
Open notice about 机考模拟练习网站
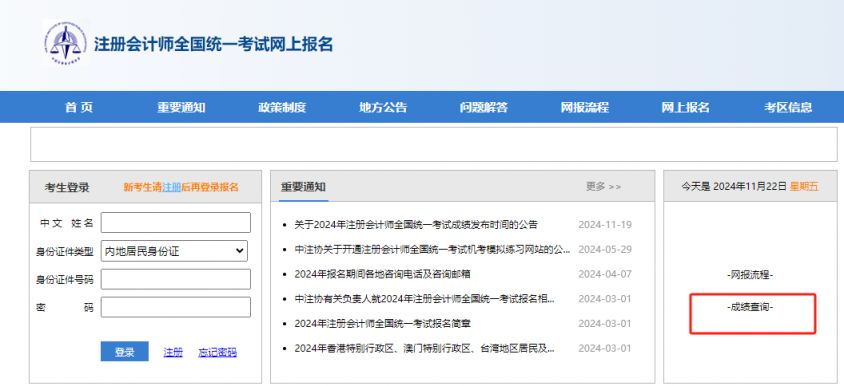point(432,249)
